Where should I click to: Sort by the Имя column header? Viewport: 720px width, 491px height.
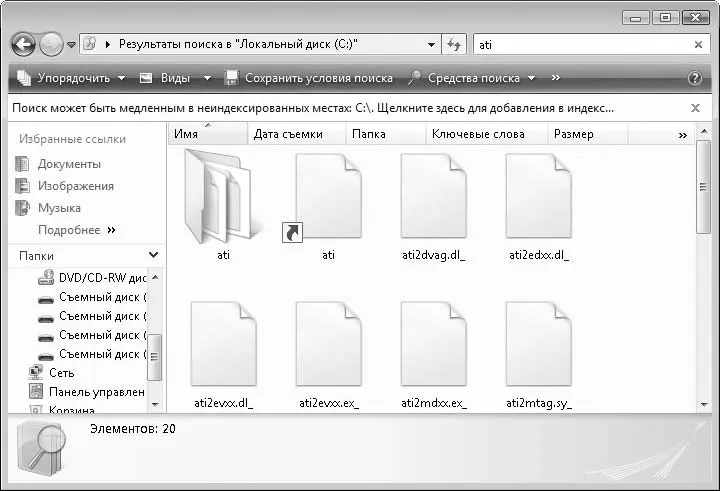(186, 134)
